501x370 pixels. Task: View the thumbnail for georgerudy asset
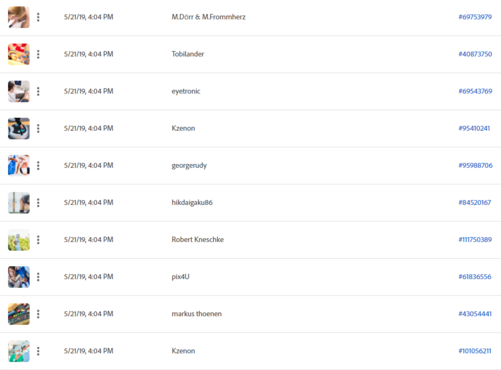(x=19, y=165)
